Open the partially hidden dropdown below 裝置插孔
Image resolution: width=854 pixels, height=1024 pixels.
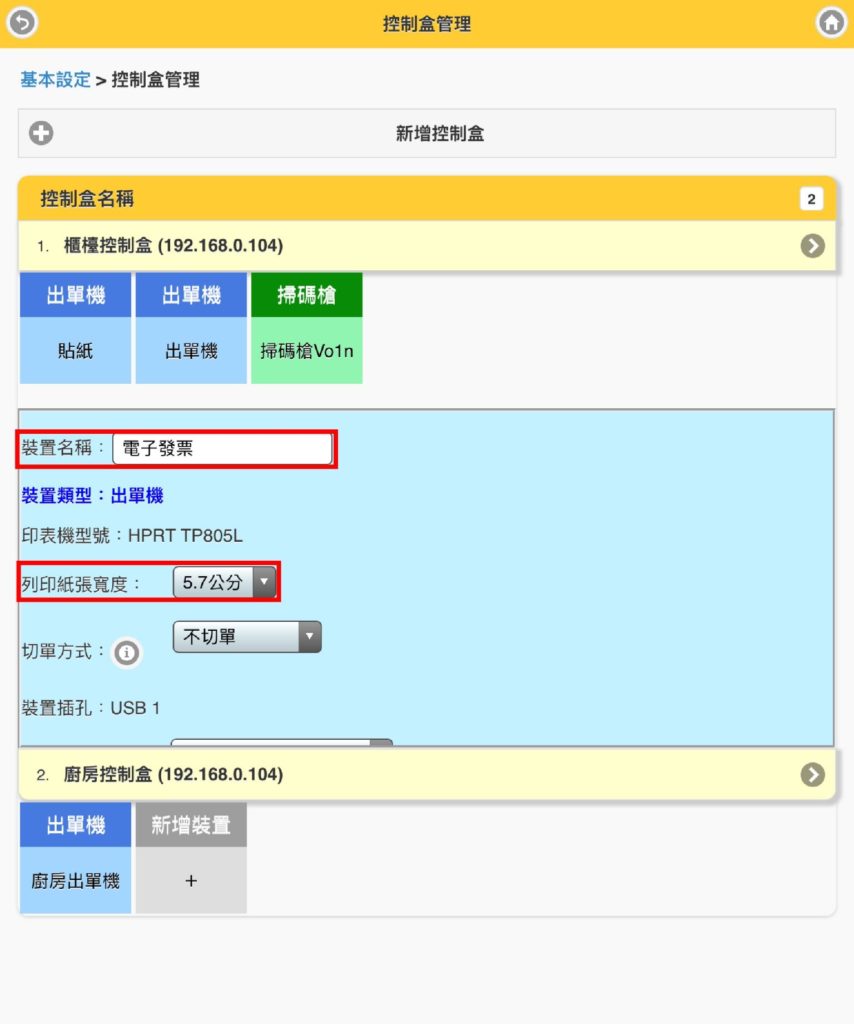tap(281, 742)
